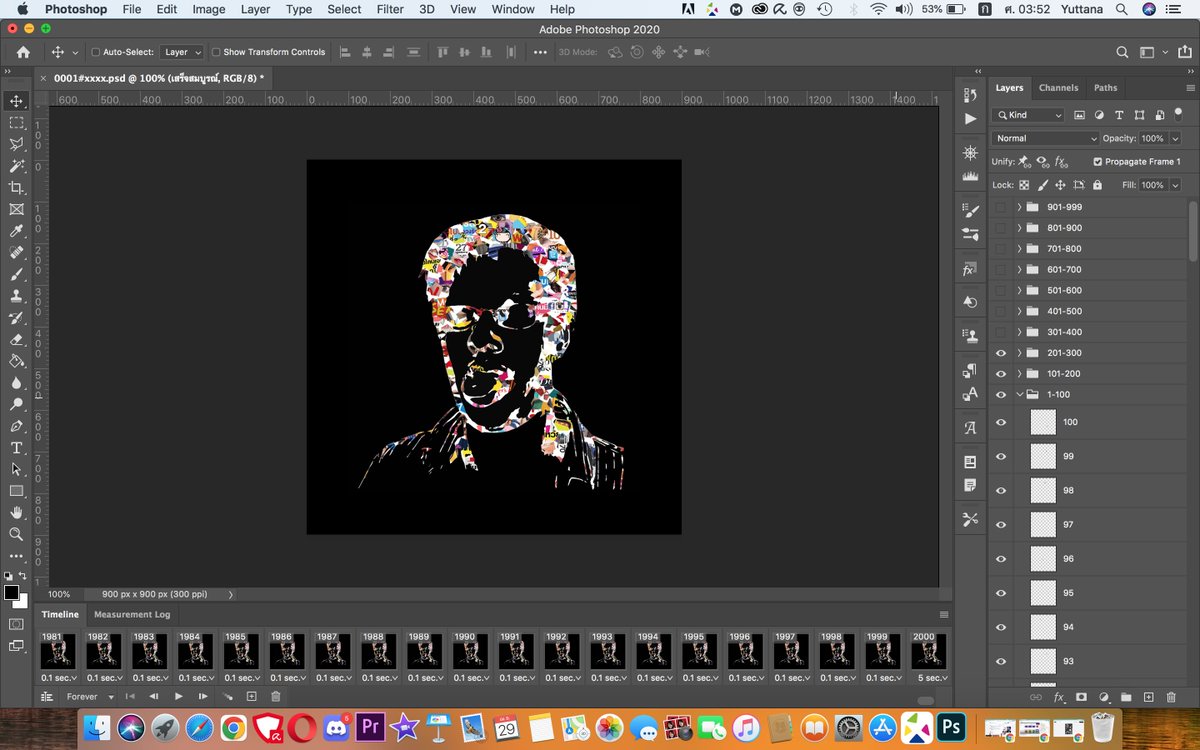Image resolution: width=1200 pixels, height=750 pixels.
Task: Select the Spot Healing Brush tool
Action: 16,253
